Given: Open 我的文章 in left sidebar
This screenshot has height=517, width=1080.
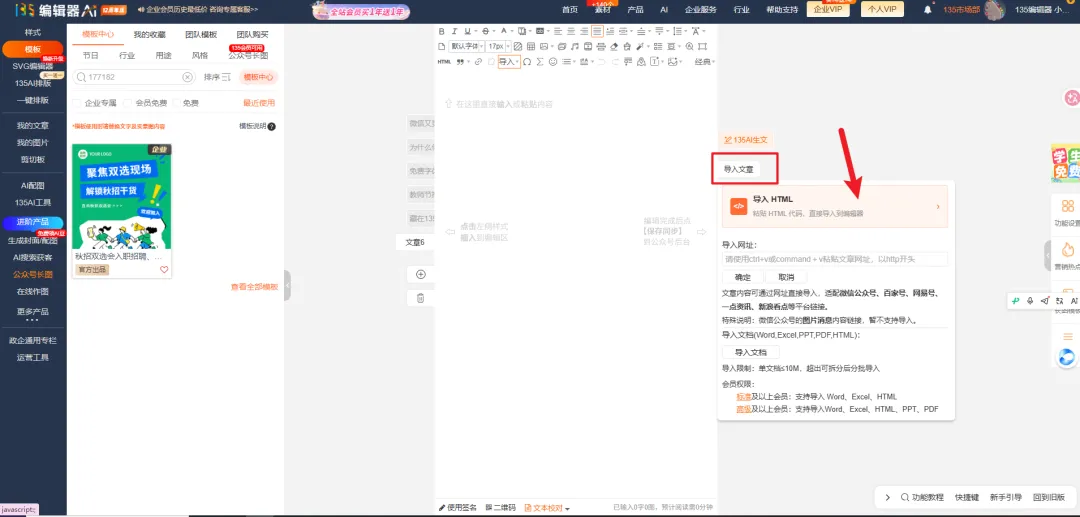Looking at the screenshot, I should pos(32,125).
